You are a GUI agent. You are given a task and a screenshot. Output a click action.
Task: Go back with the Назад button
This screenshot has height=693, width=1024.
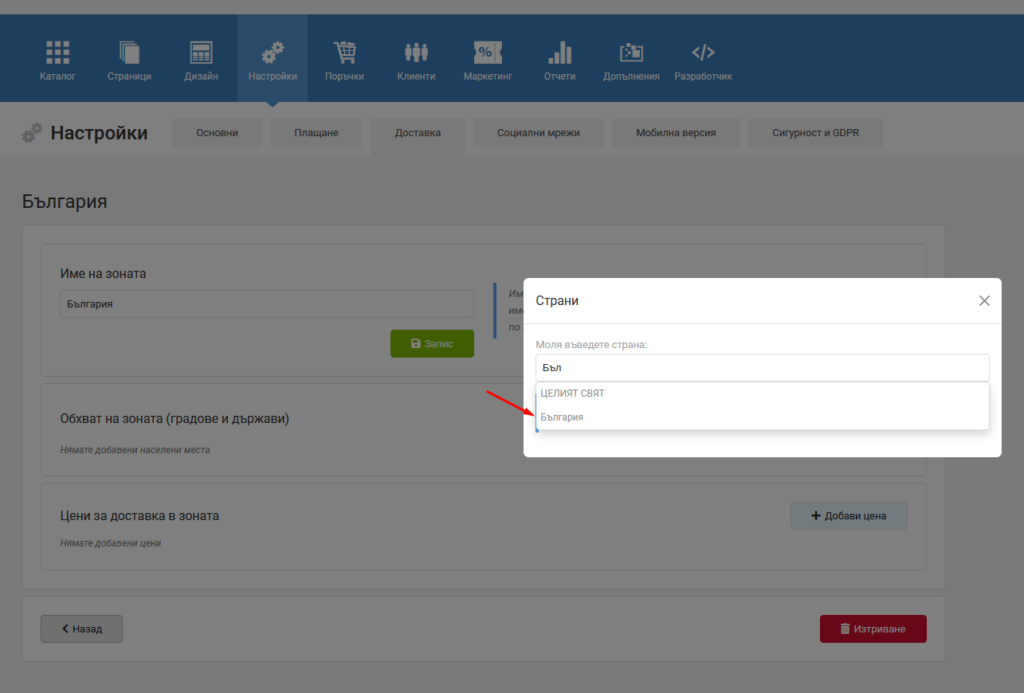click(82, 629)
